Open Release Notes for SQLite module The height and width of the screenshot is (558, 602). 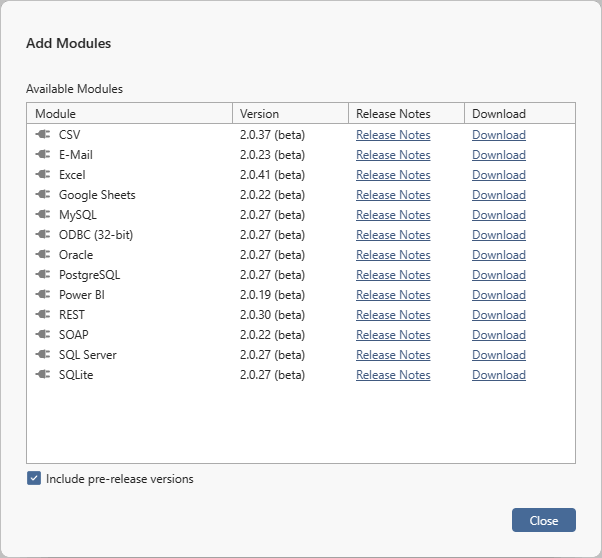click(393, 374)
